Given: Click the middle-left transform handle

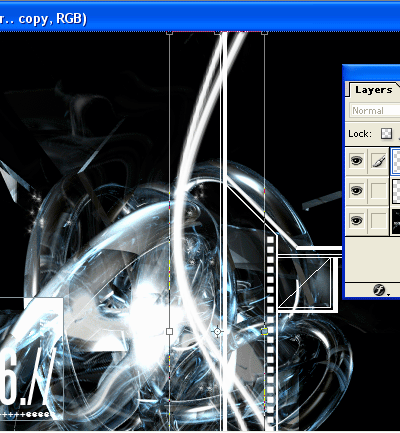Looking at the screenshot, I should coord(169,331).
